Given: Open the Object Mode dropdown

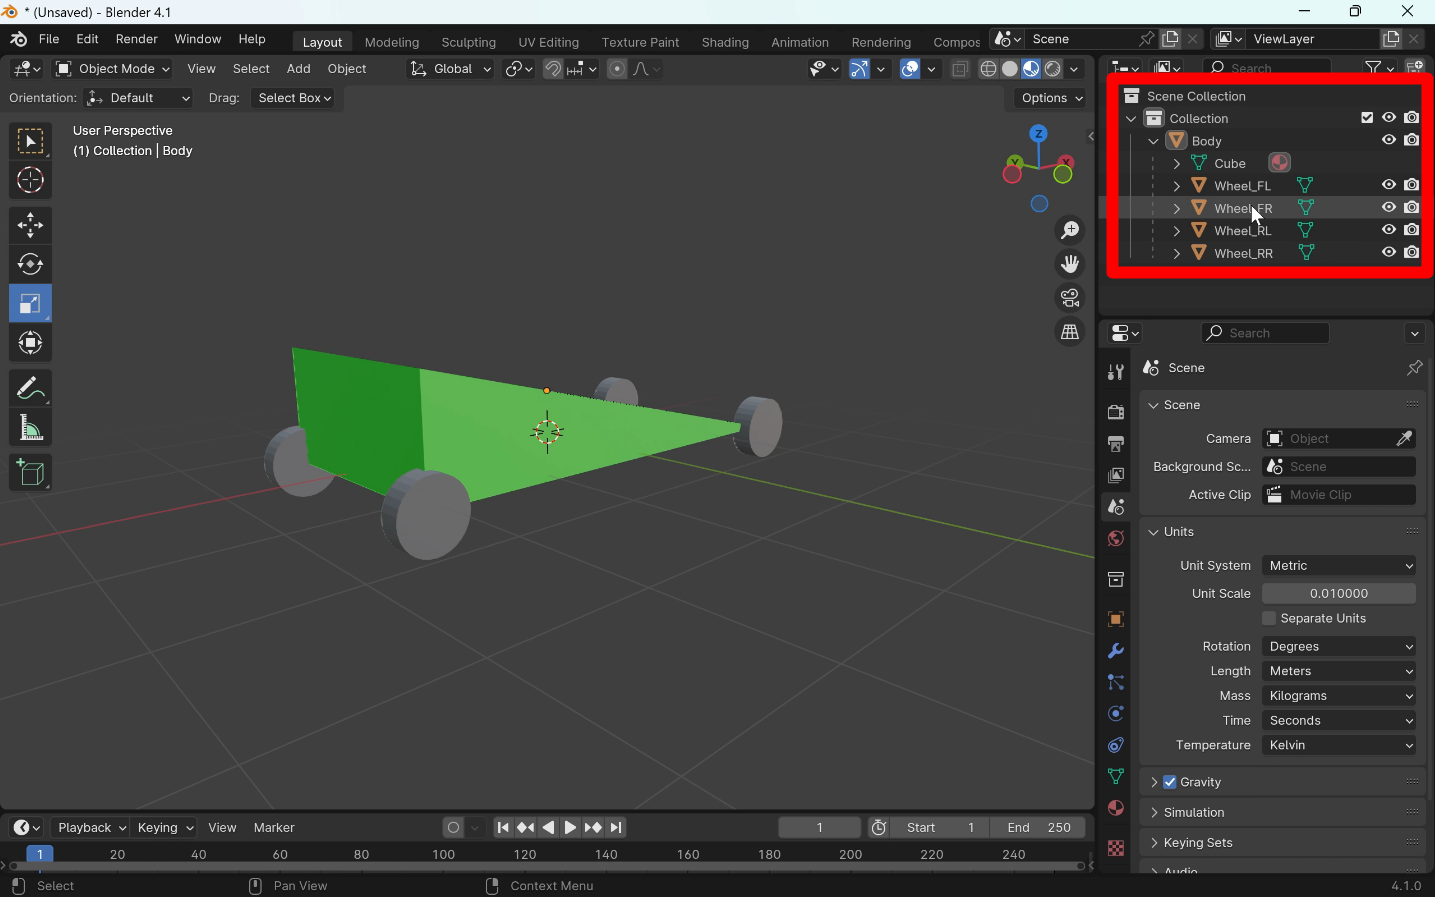Looking at the screenshot, I should (x=112, y=69).
